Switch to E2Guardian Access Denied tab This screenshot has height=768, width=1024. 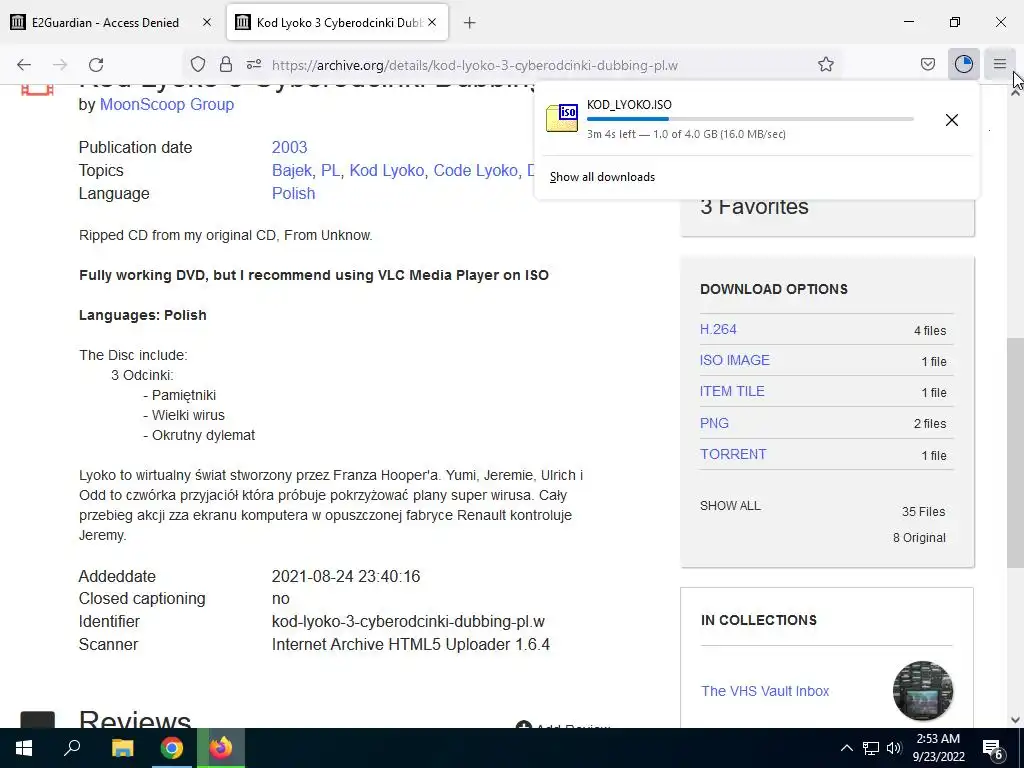click(104, 23)
